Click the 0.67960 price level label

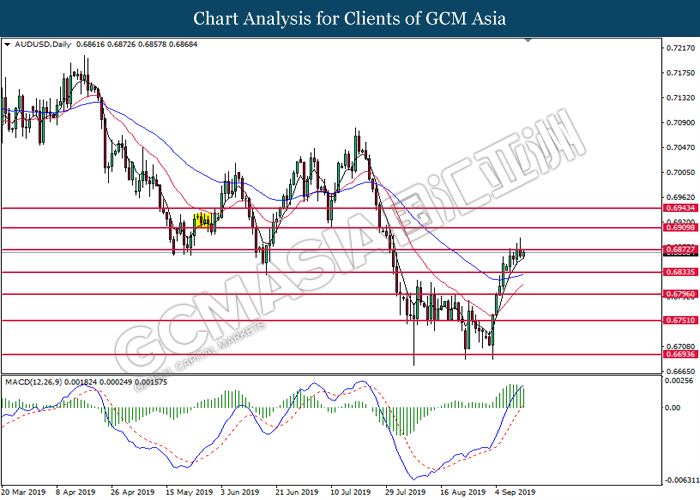click(681, 294)
